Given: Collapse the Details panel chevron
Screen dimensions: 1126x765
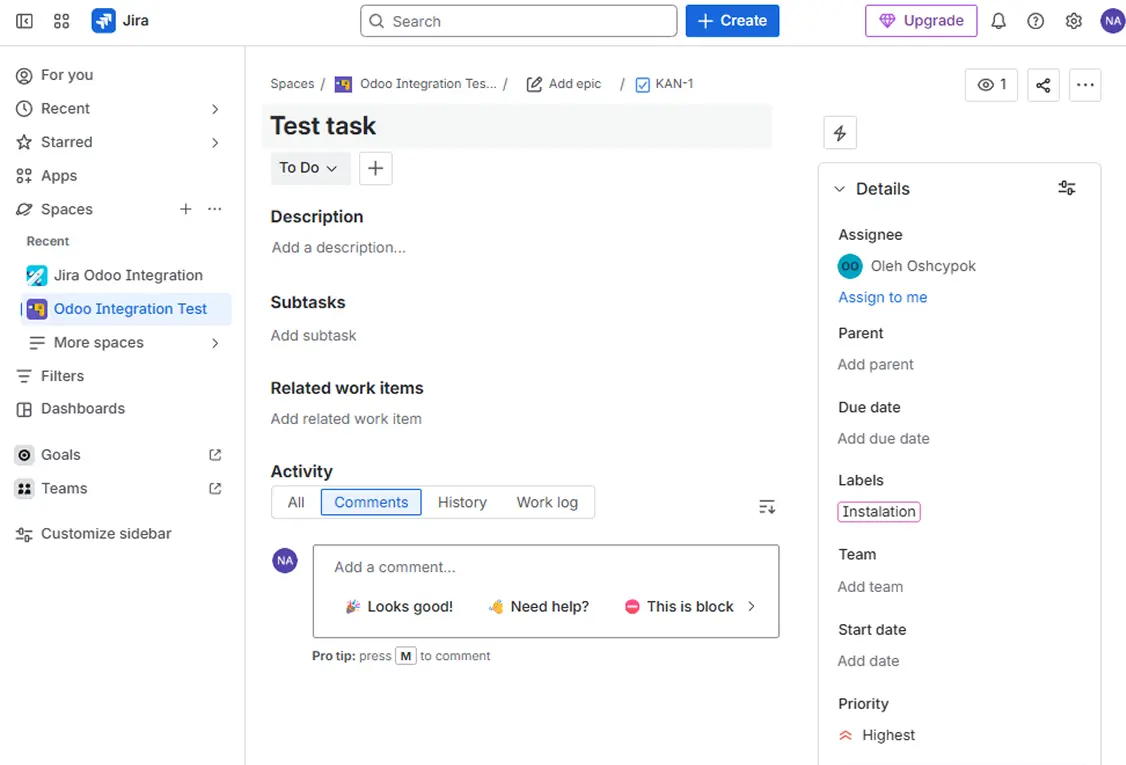Looking at the screenshot, I should point(839,189).
